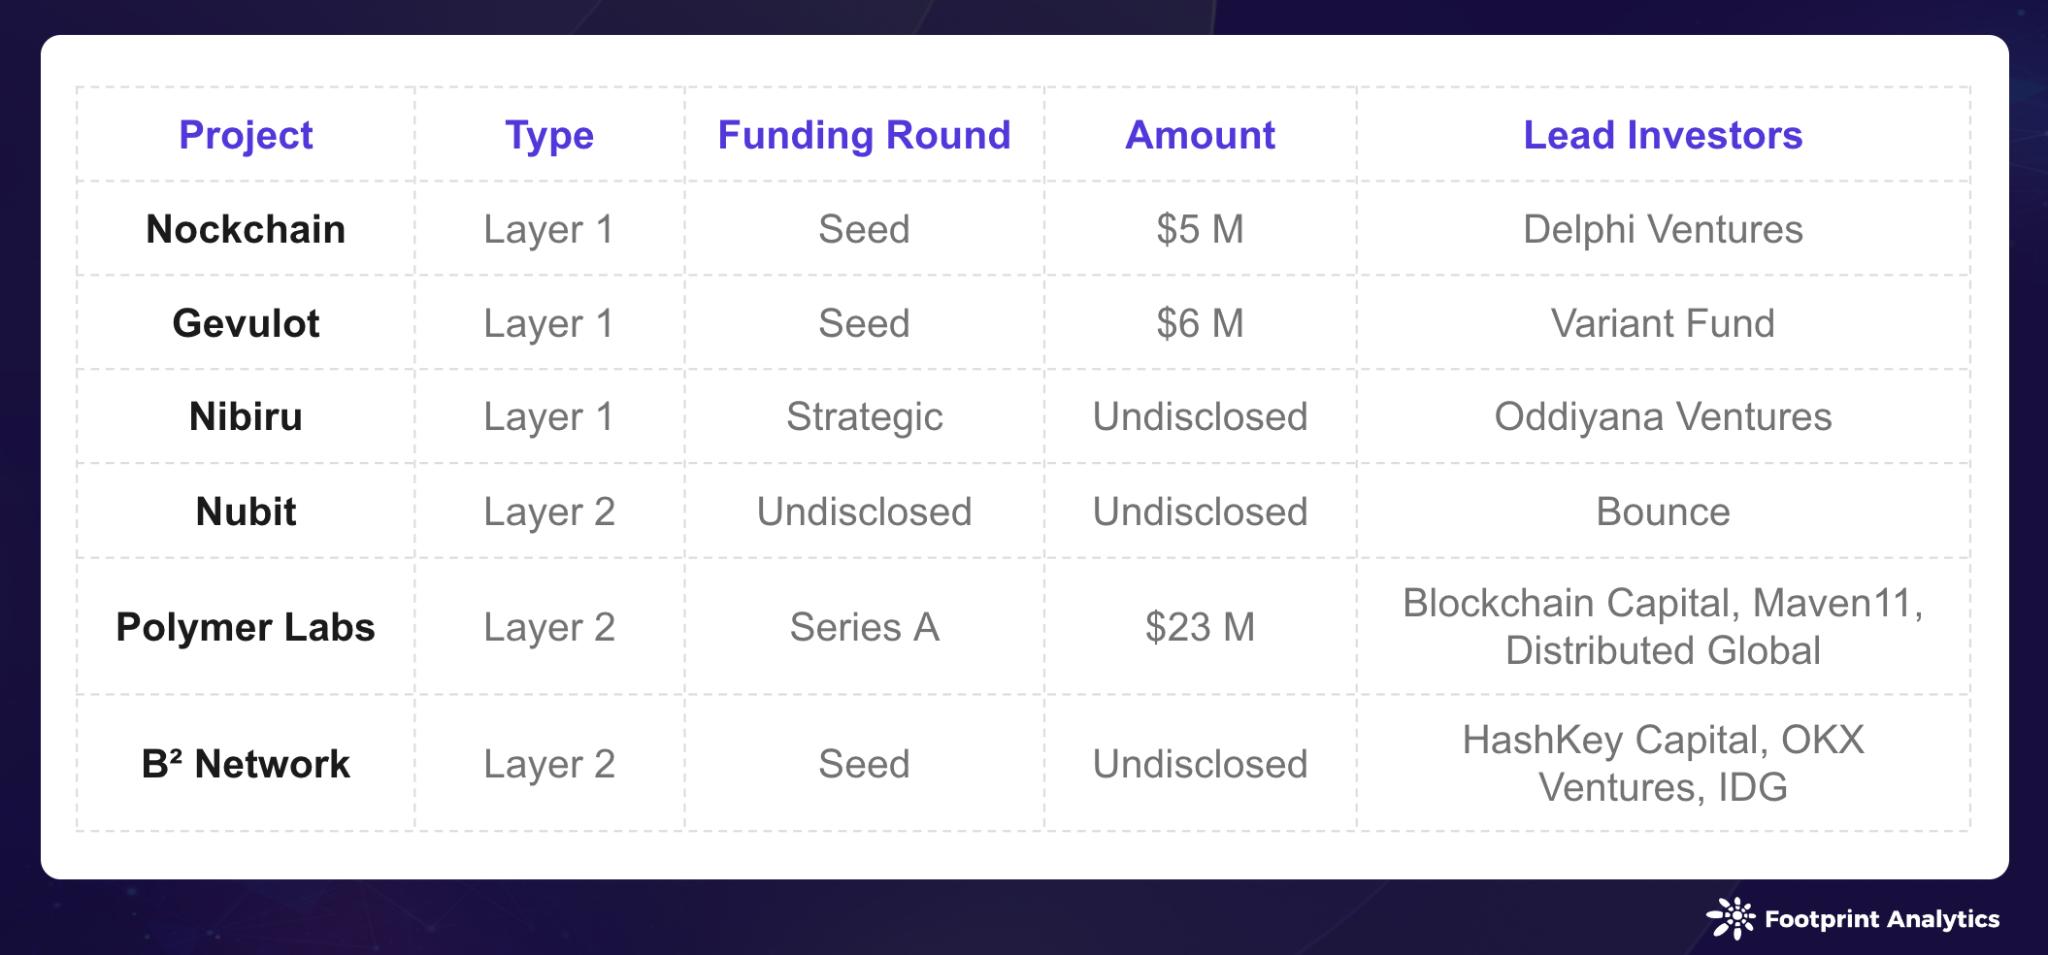Select the Bounce lead investor cell
Screen dimensions: 2048x955
[x=1663, y=511]
